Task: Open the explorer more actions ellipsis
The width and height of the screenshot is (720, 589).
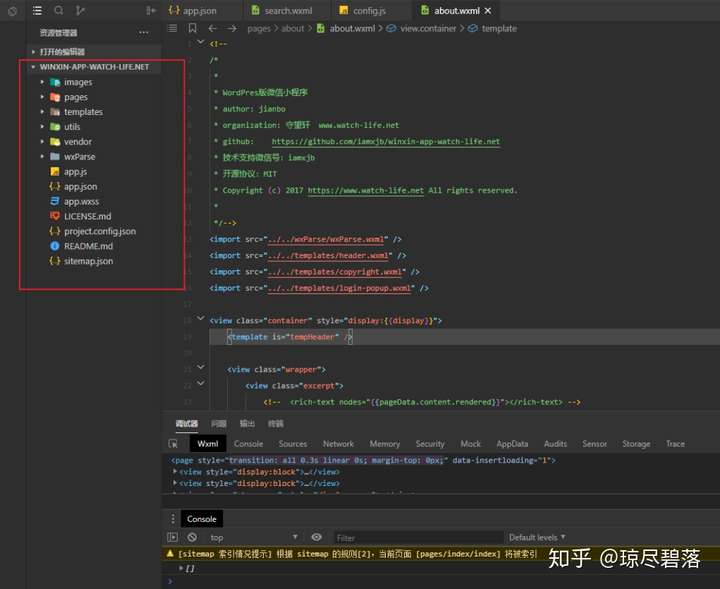Action: click(144, 33)
